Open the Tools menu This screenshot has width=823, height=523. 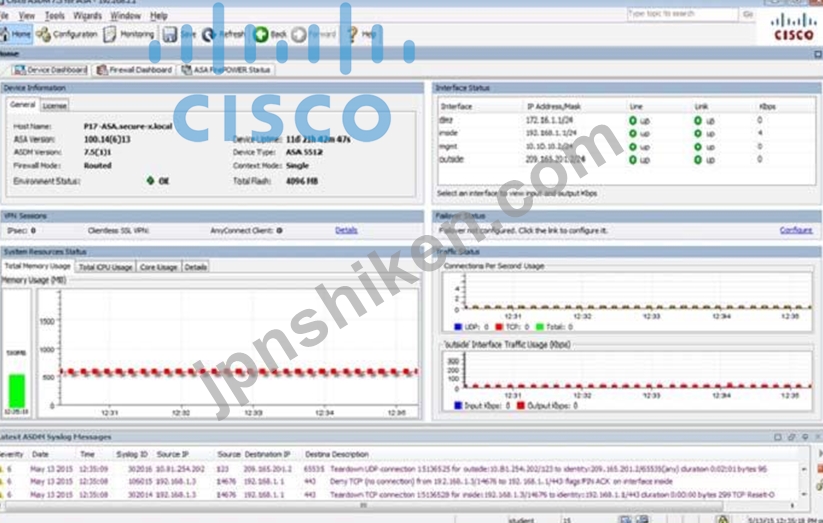55,16
